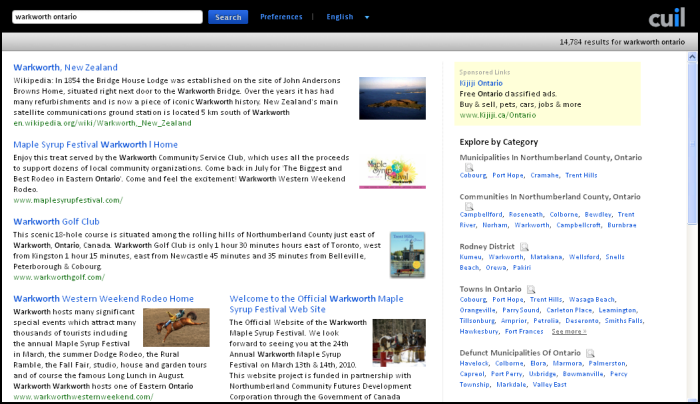Open preview icon beside Defunct Municipalities Of Ontario
The width and height of the screenshot is (700, 404).
coord(590,353)
